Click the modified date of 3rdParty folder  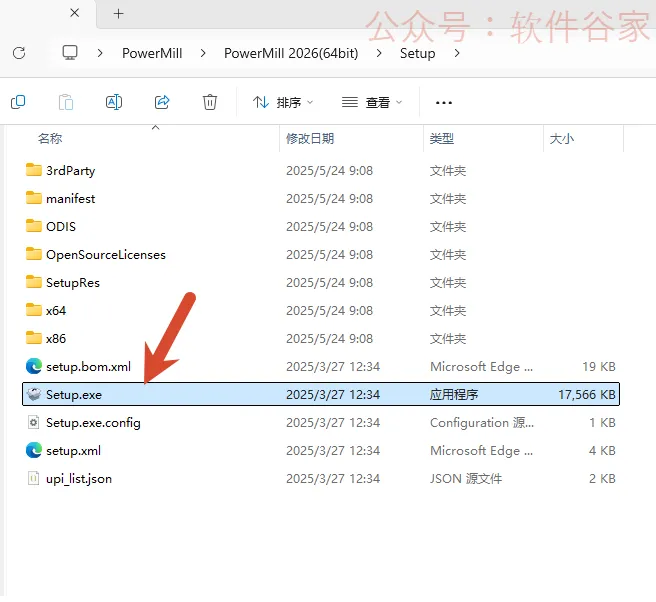(329, 171)
